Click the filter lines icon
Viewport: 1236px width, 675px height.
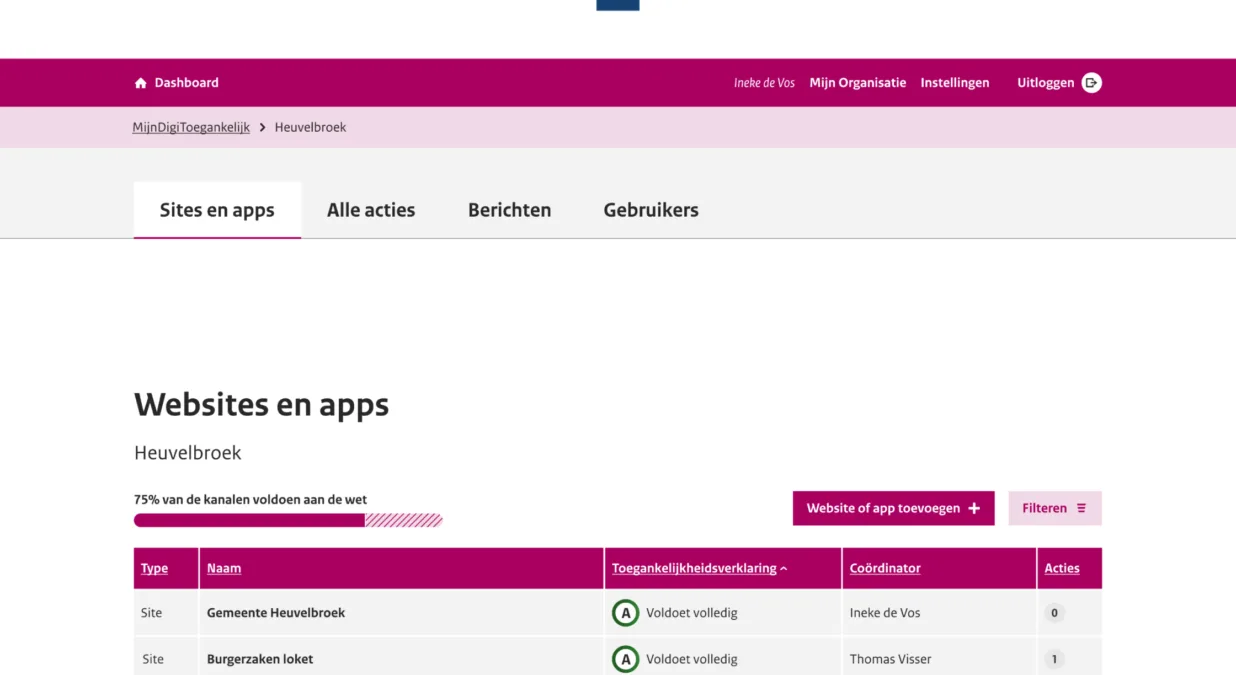[x=1081, y=508]
